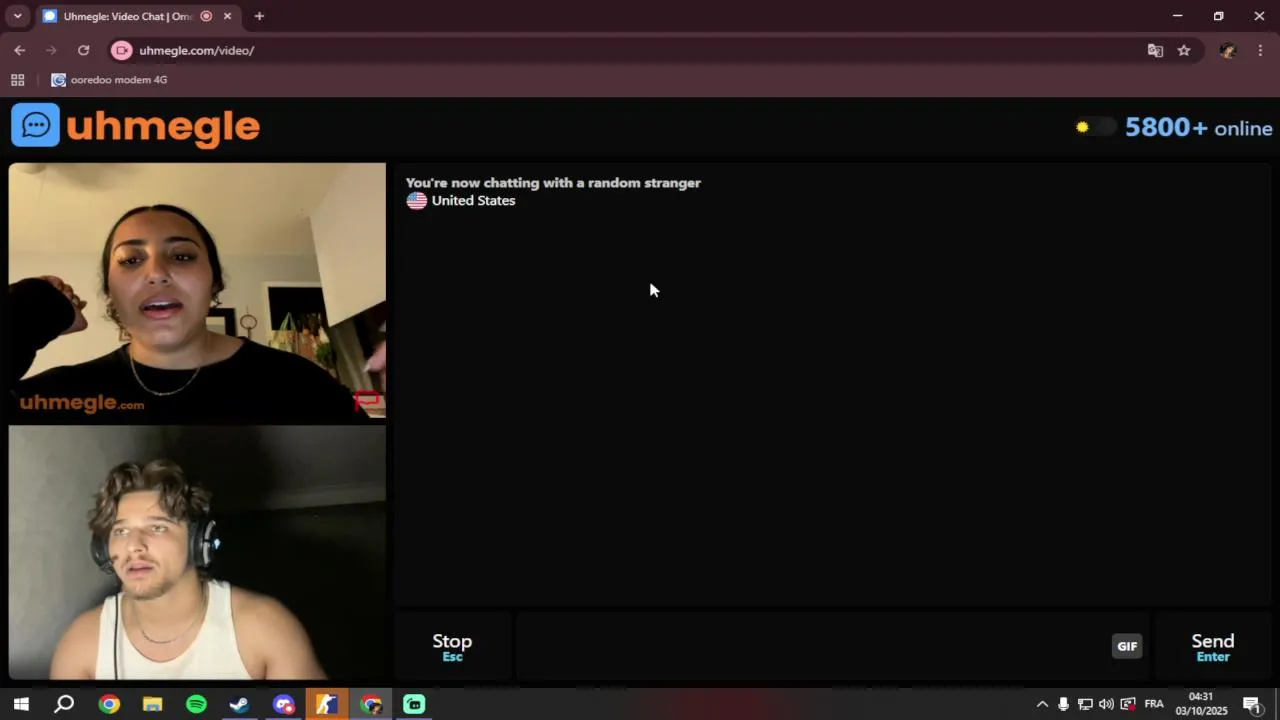
Task: Open Steam from the taskbar
Action: pos(239,704)
